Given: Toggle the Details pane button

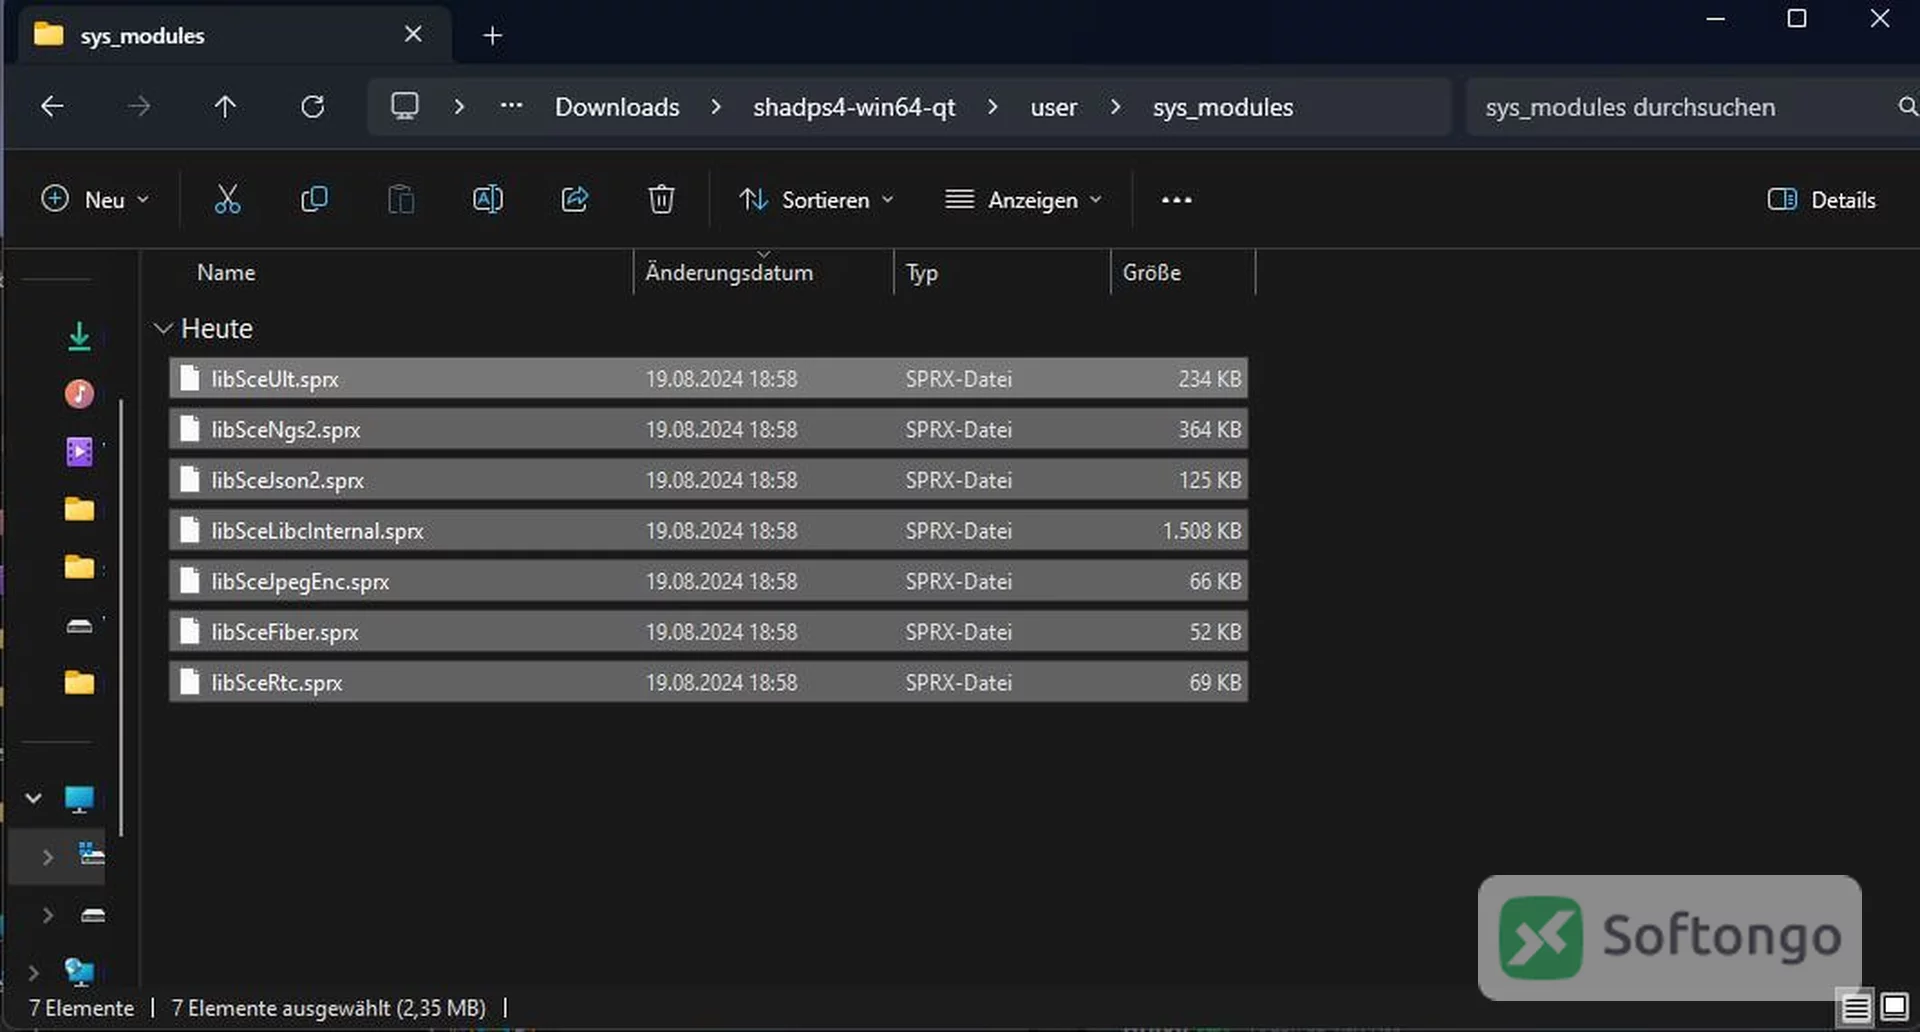Looking at the screenshot, I should coord(1821,200).
